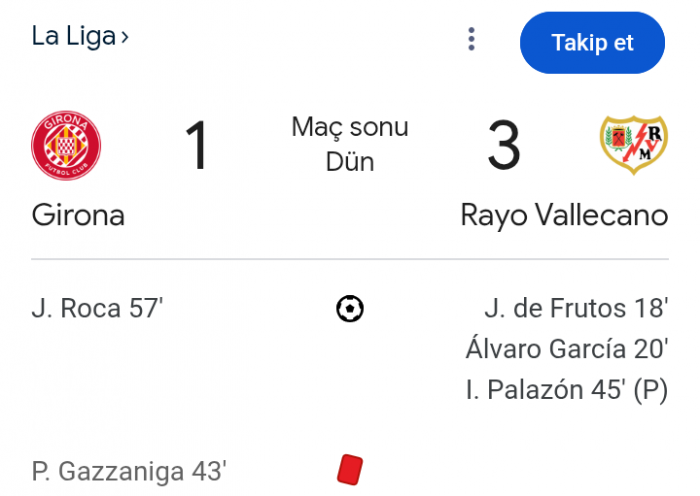Select the Rayo Vallecano team name
The width and height of the screenshot is (700, 496).
coord(564,215)
